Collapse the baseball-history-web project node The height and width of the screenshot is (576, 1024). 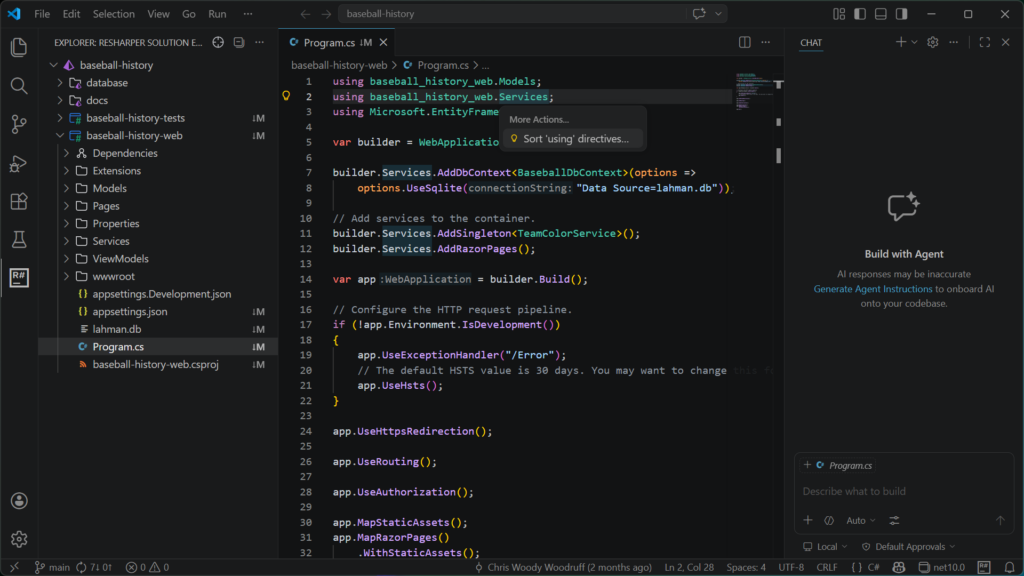coord(61,136)
